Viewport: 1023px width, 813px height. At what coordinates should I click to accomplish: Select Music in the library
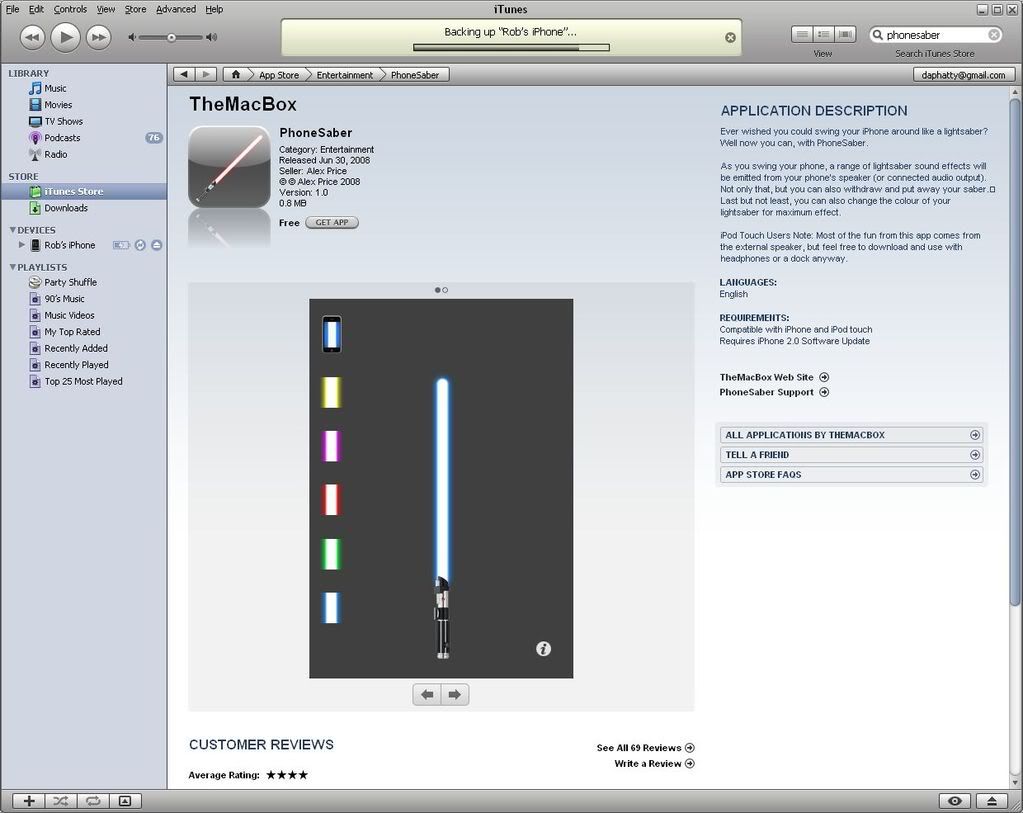(x=55, y=88)
